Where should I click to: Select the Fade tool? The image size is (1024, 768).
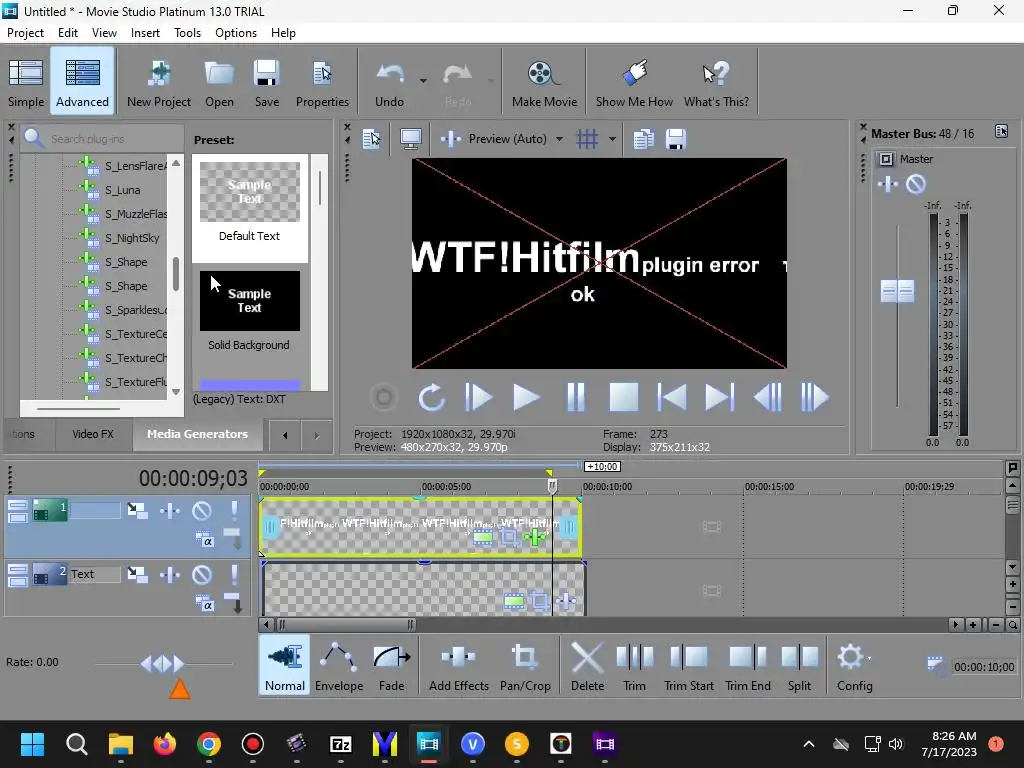click(x=391, y=665)
